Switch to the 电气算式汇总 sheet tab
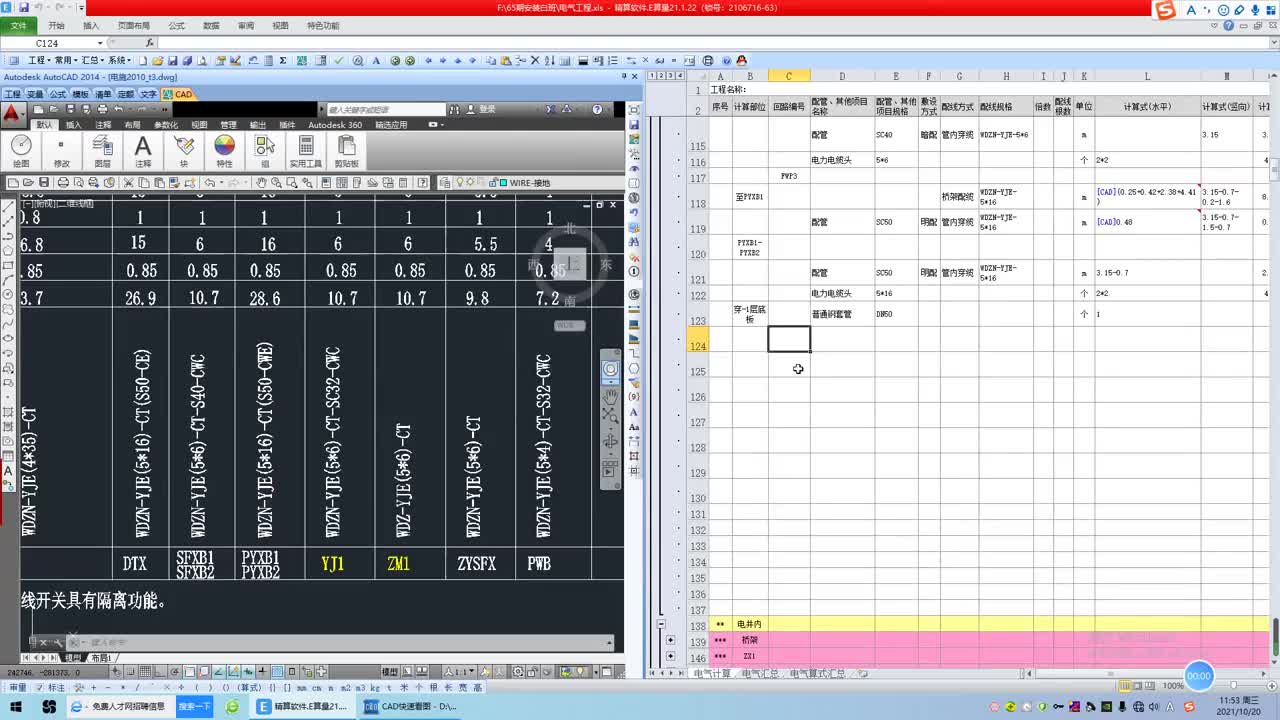The height and width of the screenshot is (720, 1280). 817,674
